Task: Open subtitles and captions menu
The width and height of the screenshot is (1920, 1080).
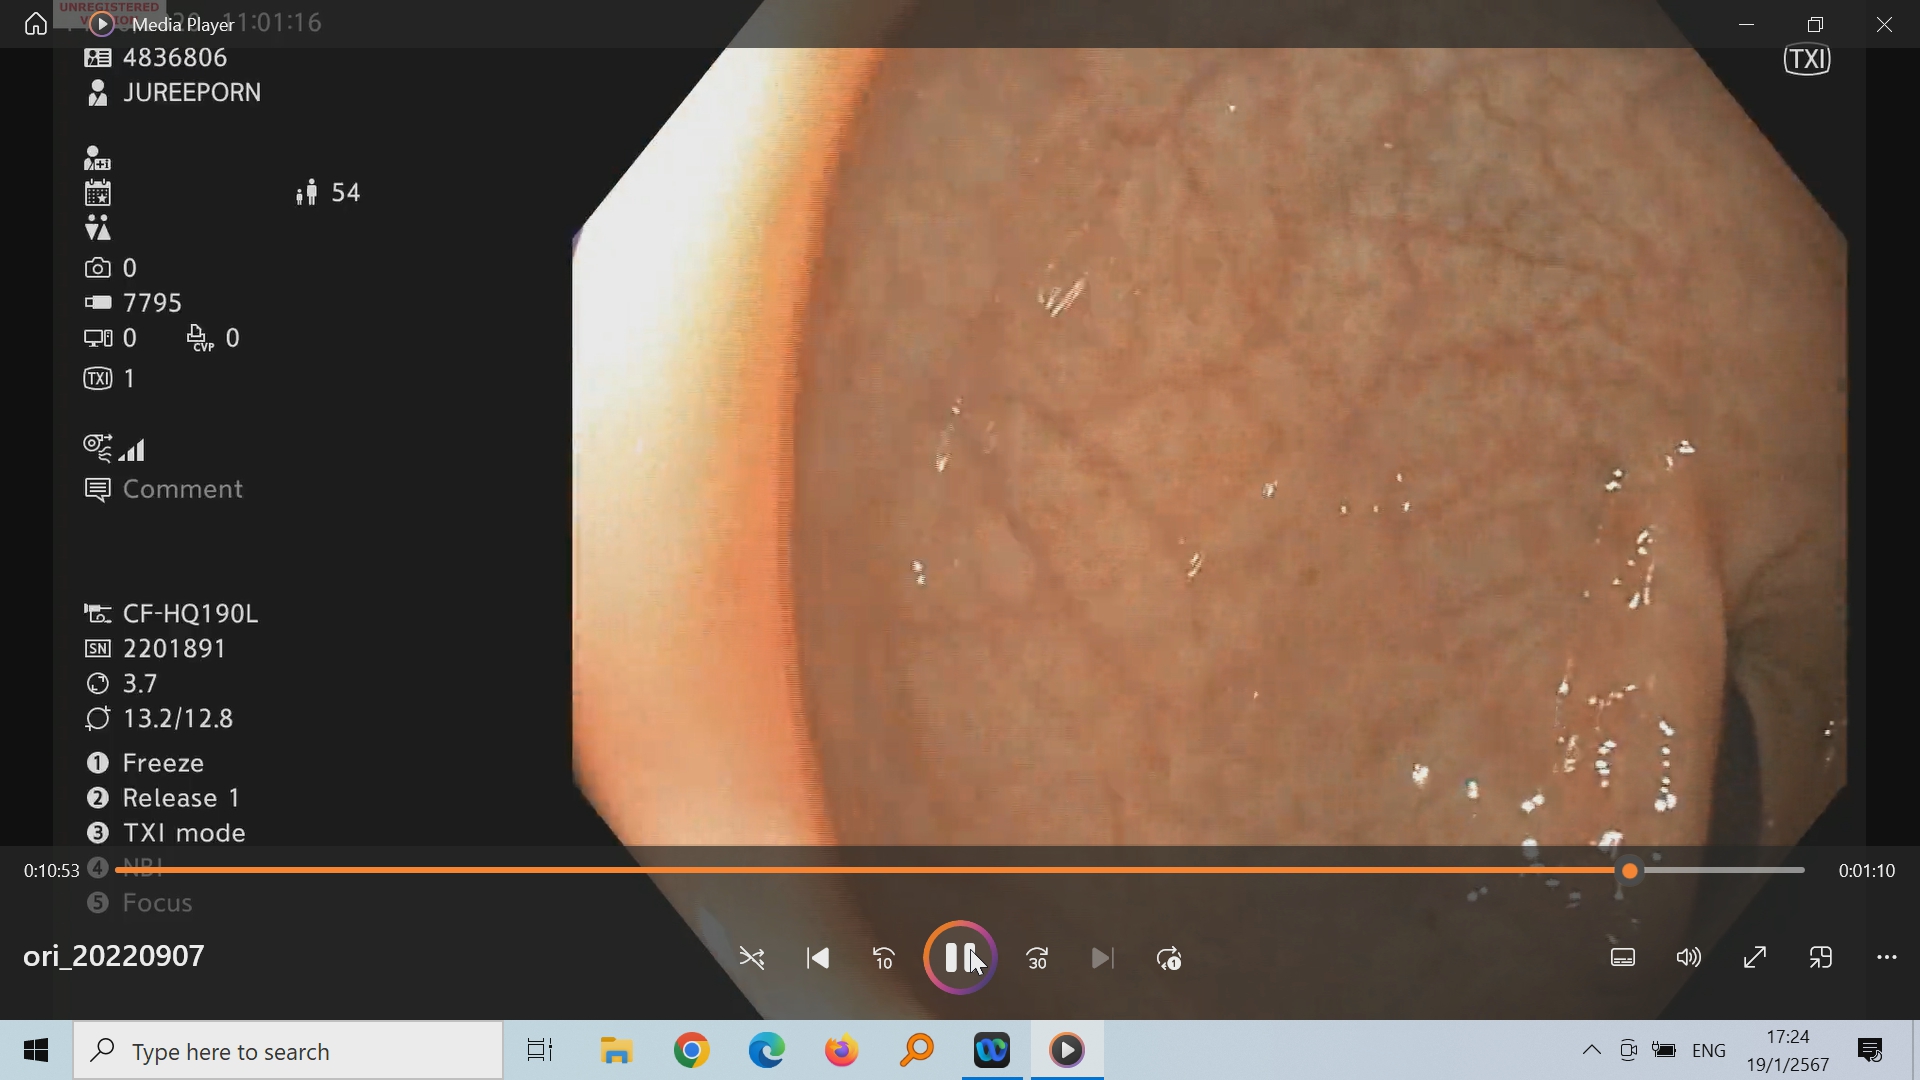Action: point(1623,958)
